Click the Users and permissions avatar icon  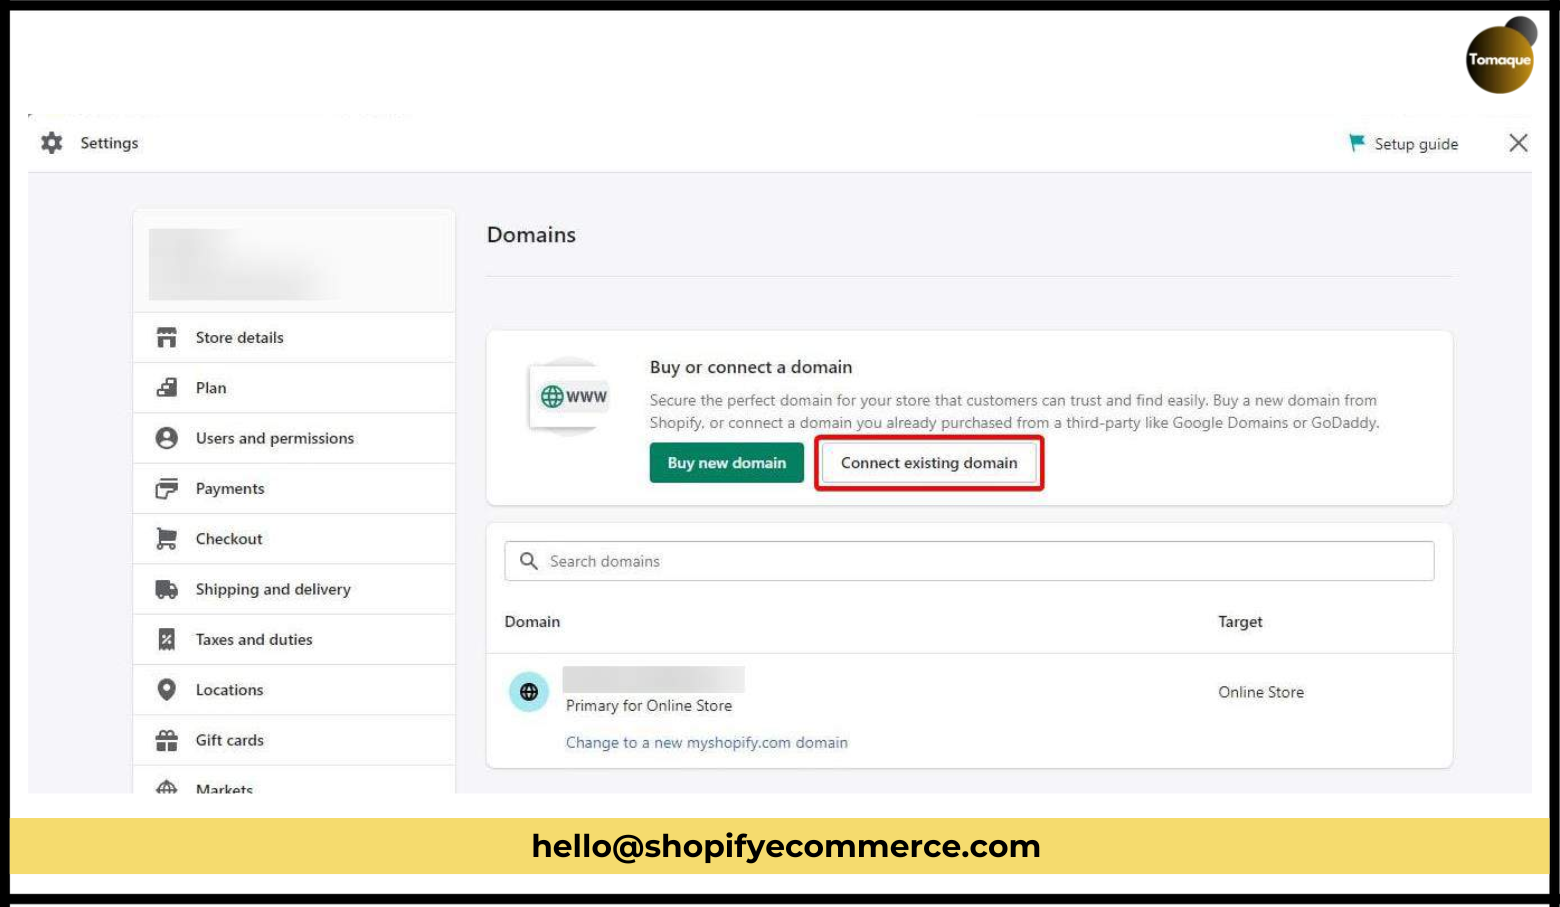[x=167, y=438]
